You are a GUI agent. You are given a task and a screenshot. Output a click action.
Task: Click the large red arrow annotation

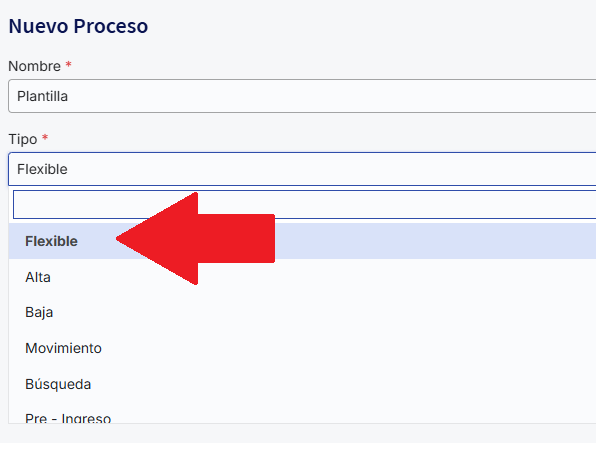point(195,238)
